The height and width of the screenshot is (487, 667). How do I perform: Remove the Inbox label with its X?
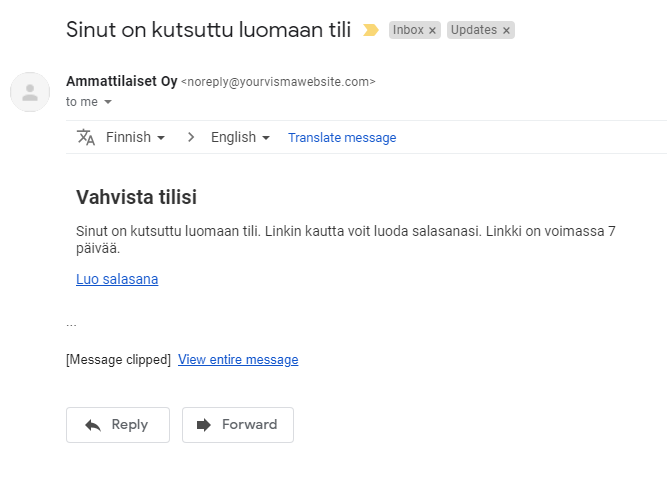(x=432, y=31)
